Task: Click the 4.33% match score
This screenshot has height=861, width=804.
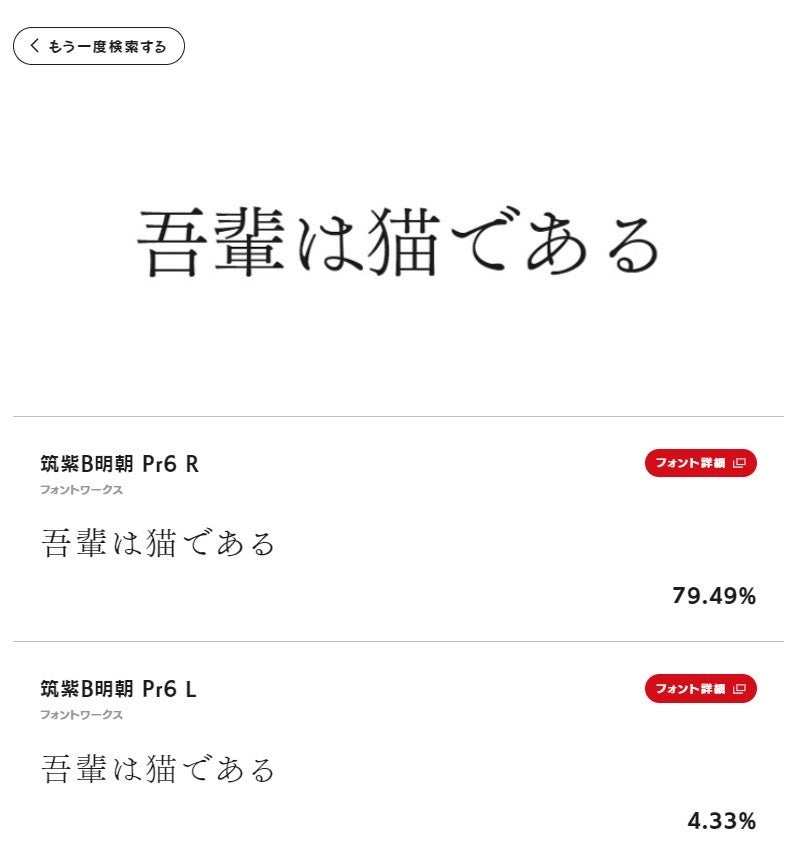Action: 721,822
